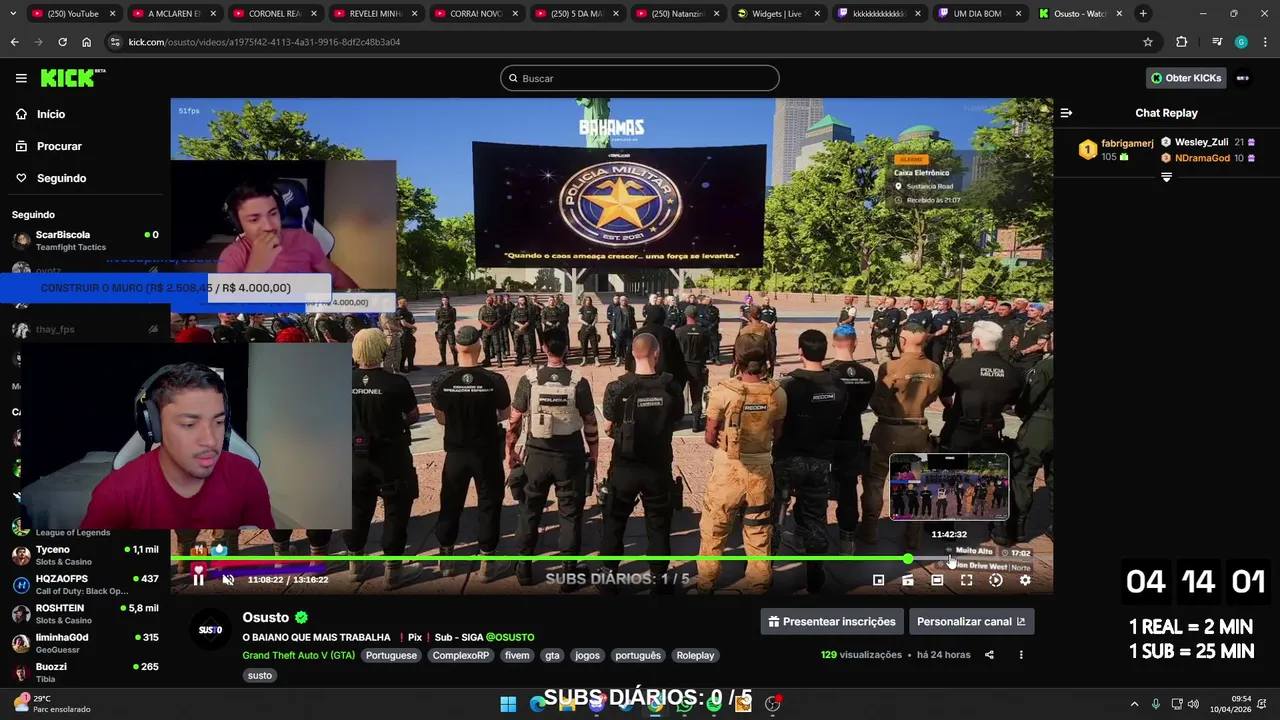Click the @OSUSTO link in description
Screen dimensions: 1280x720
click(x=510, y=637)
